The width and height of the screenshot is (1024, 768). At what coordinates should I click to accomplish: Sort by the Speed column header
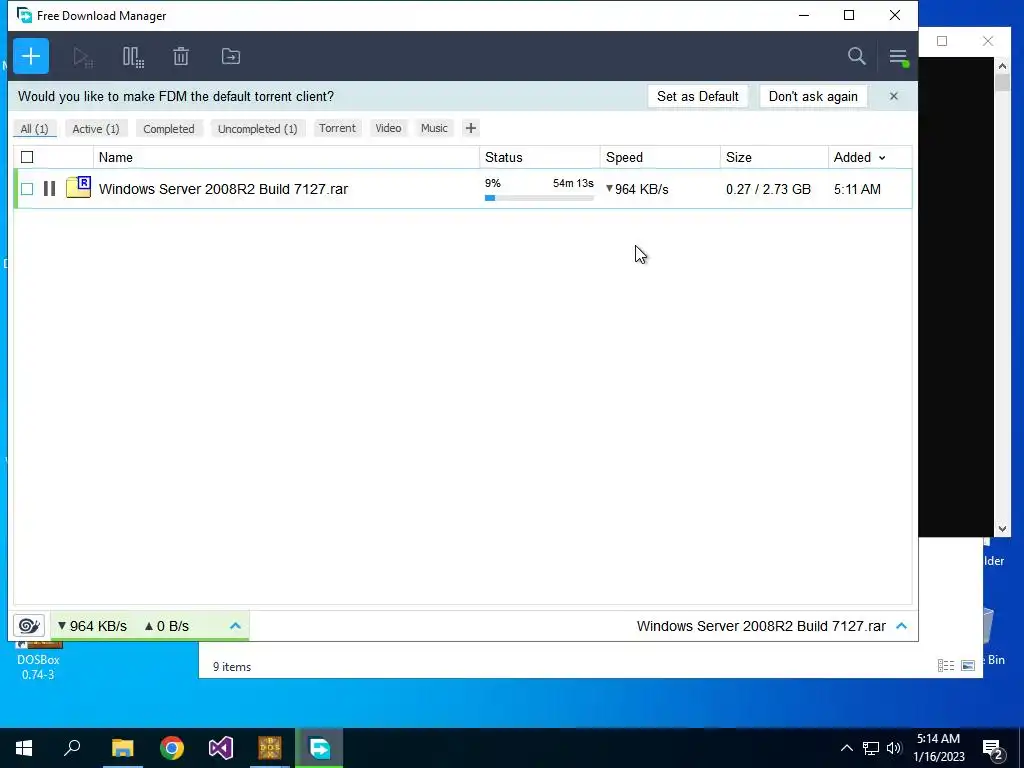(660, 157)
